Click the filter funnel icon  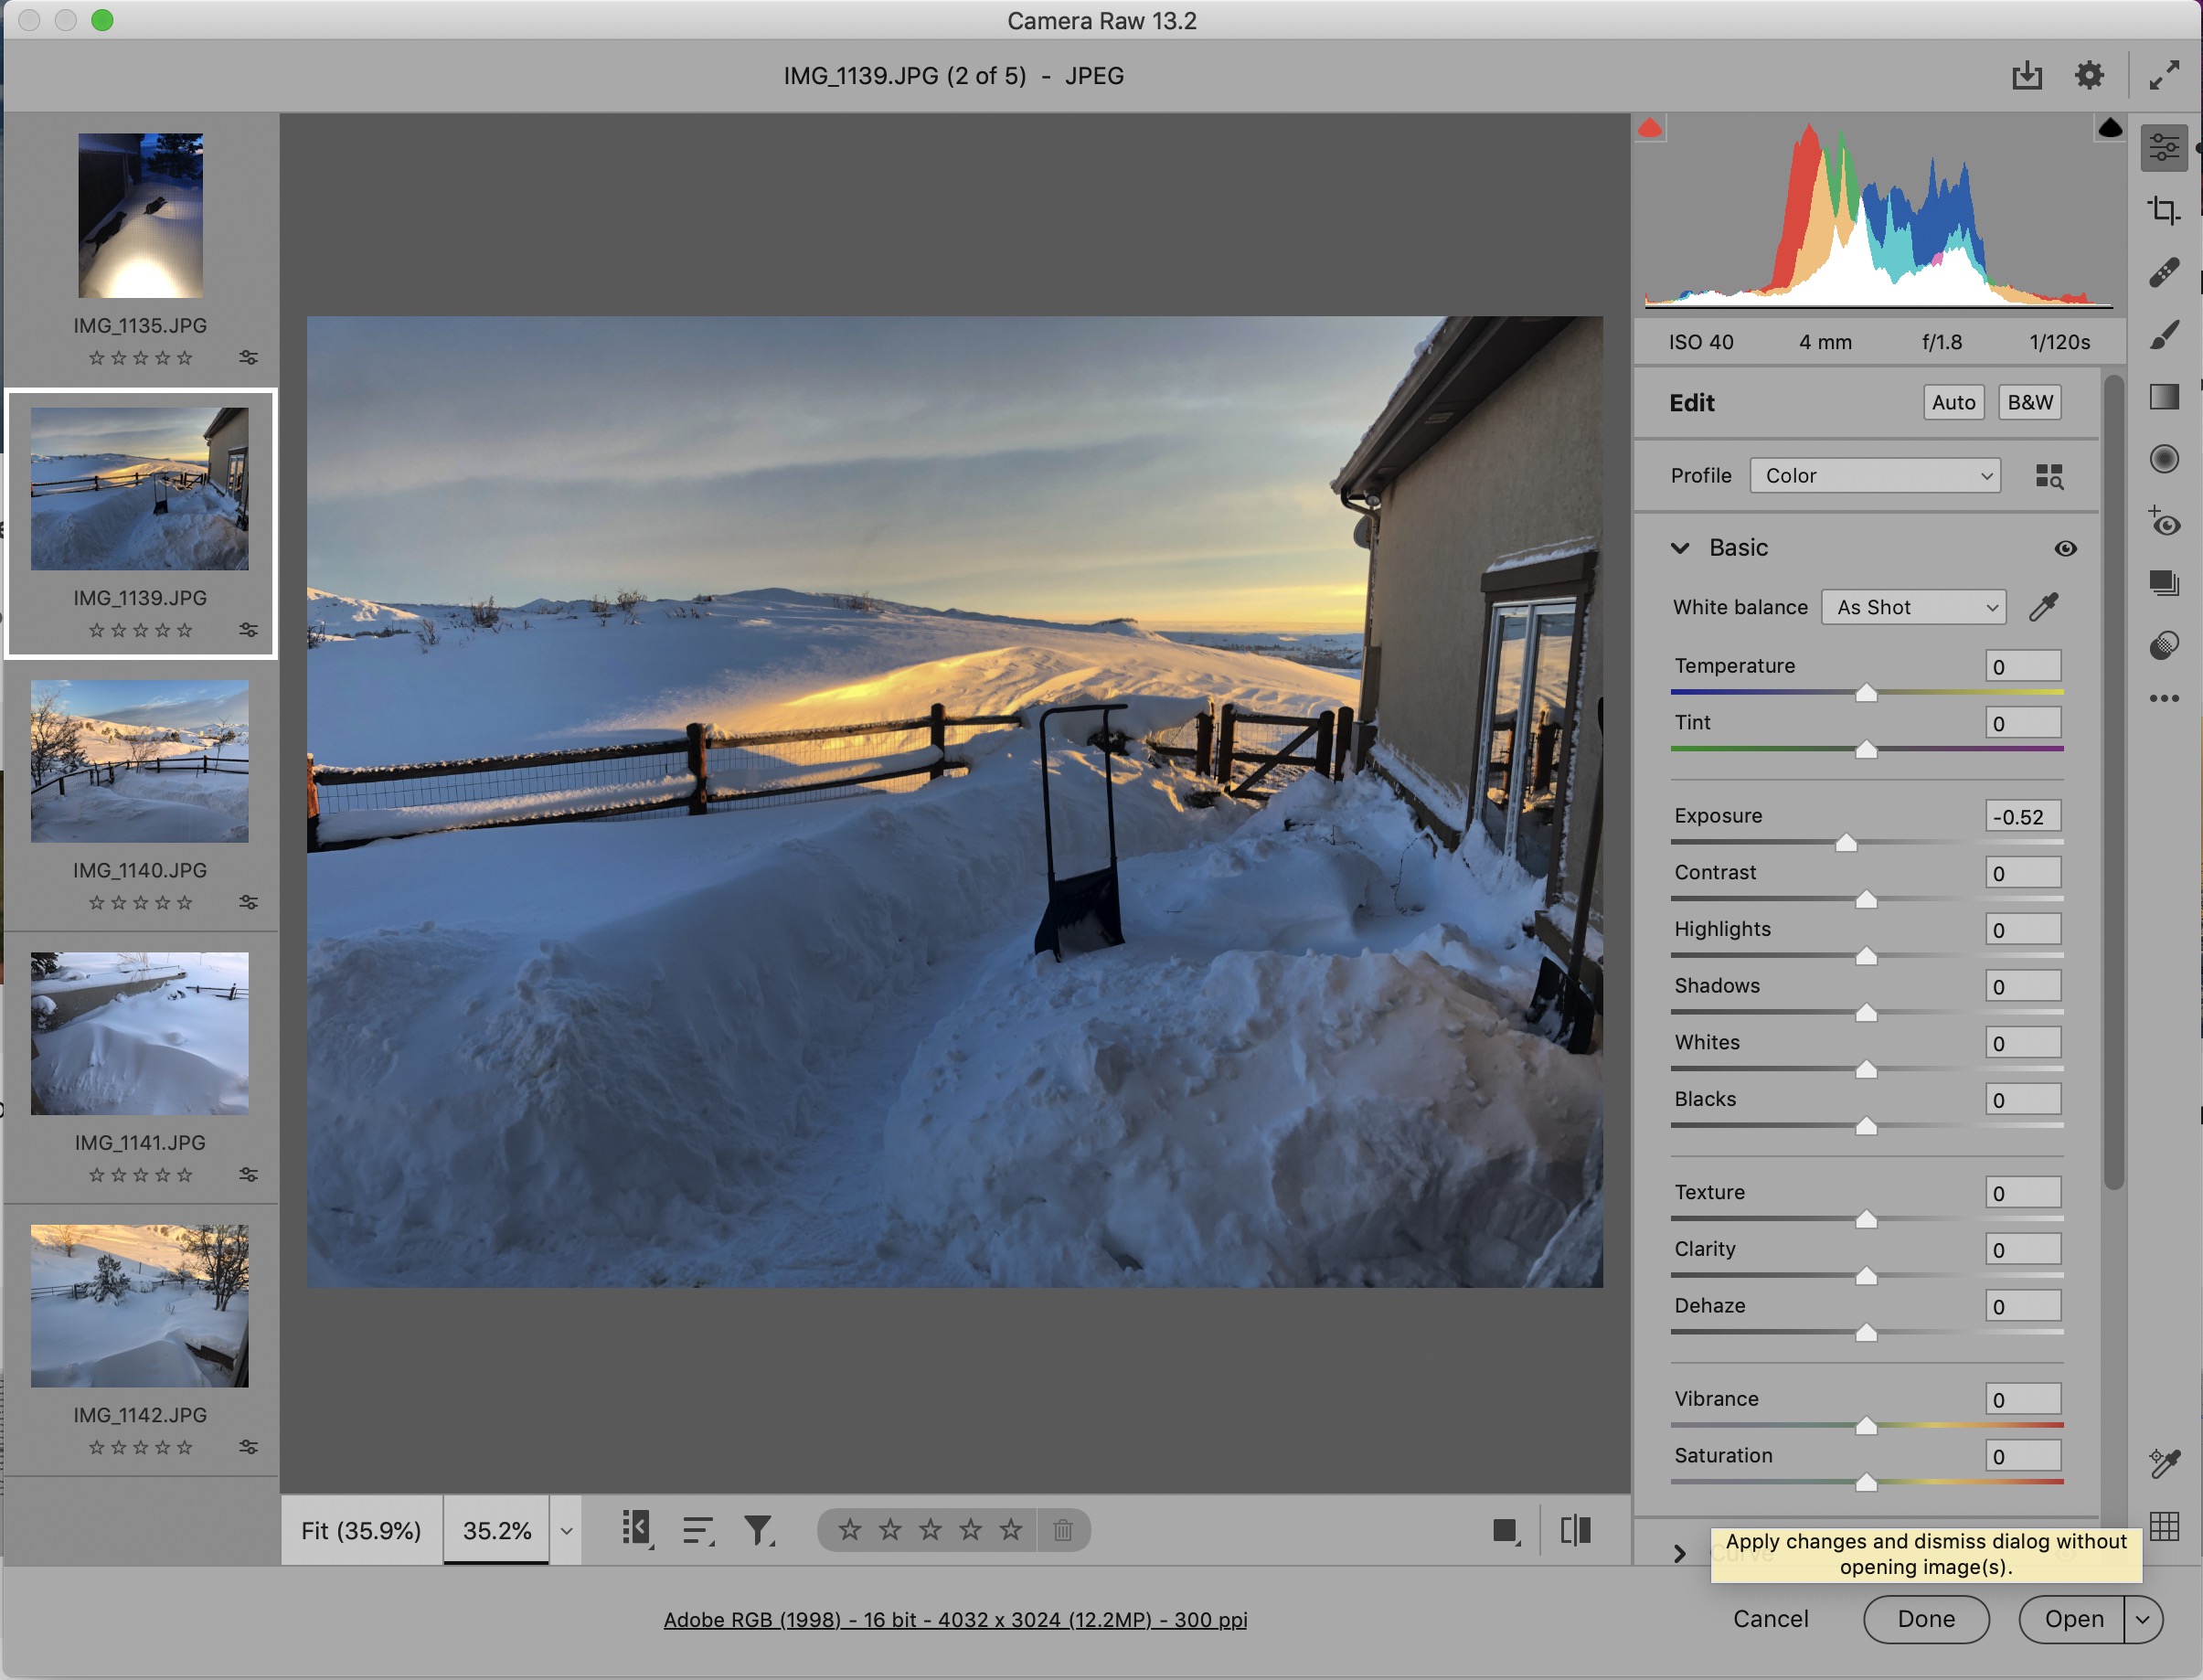coord(759,1530)
